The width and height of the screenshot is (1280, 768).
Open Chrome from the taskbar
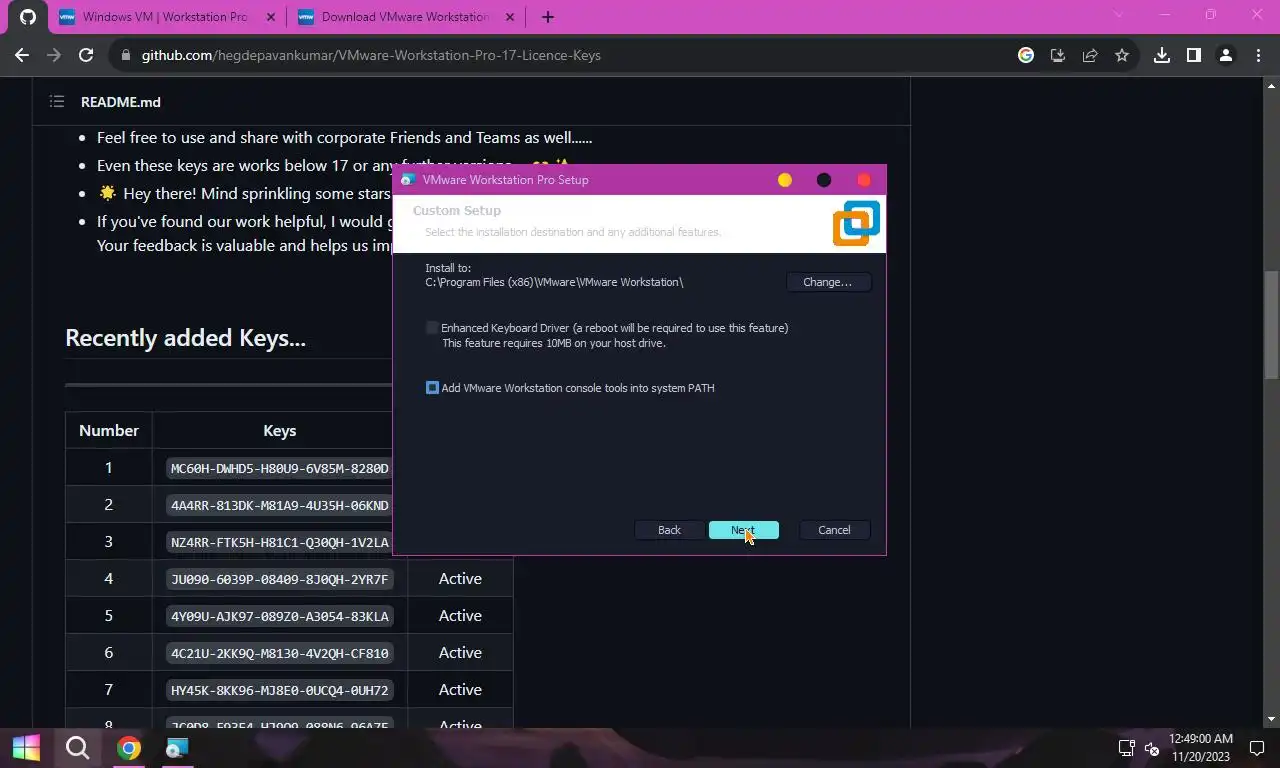pyautogui.click(x=128, y=747)
